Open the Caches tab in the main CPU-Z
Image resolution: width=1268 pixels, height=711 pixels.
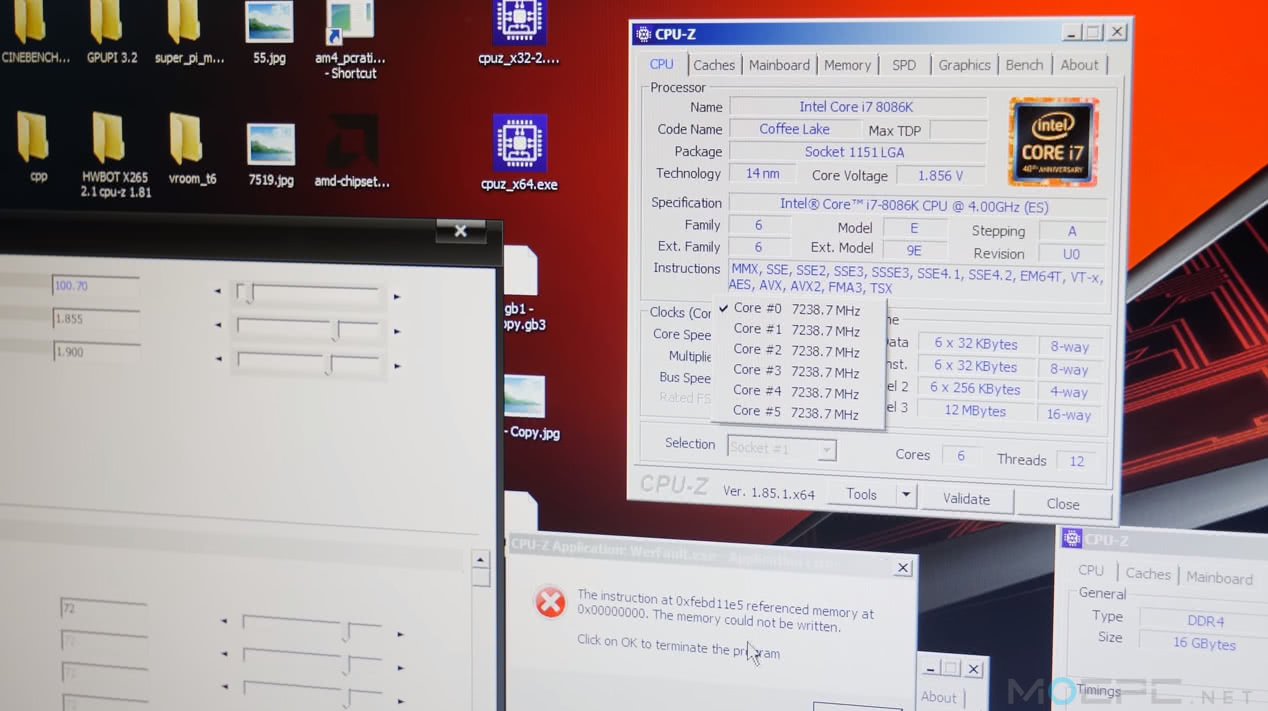[x=714, y=65]
